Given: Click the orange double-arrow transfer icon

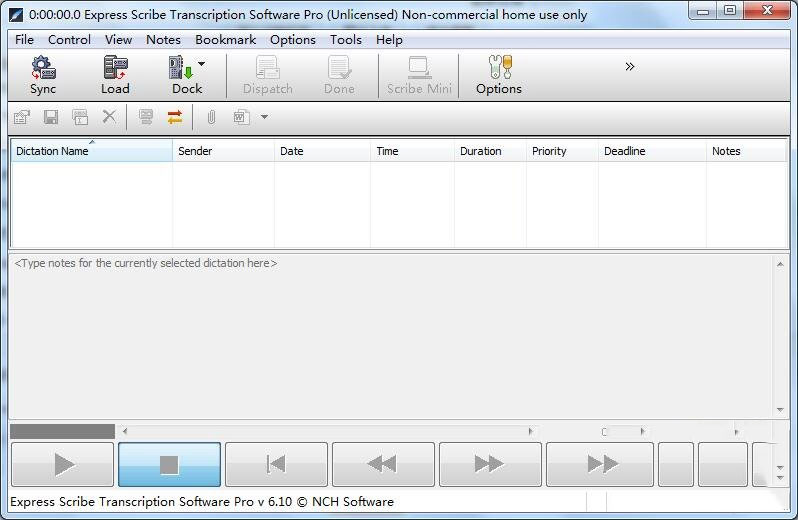Looking at the screenshot, I should 175,118.
